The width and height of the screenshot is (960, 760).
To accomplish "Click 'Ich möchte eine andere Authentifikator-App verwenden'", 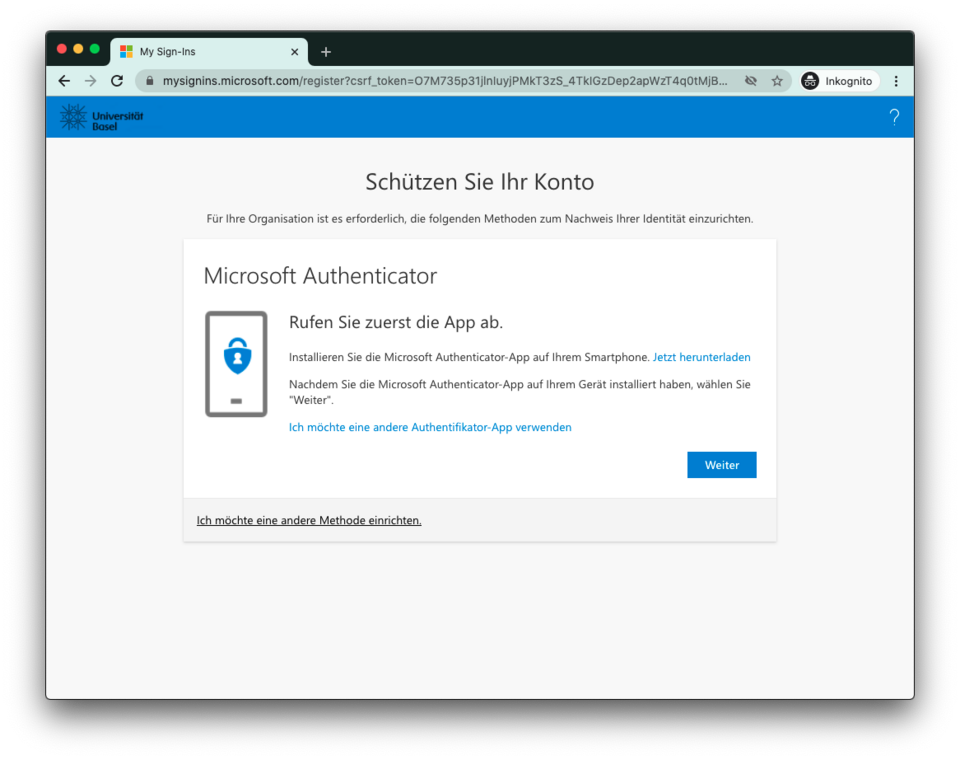I will (430, 427).
